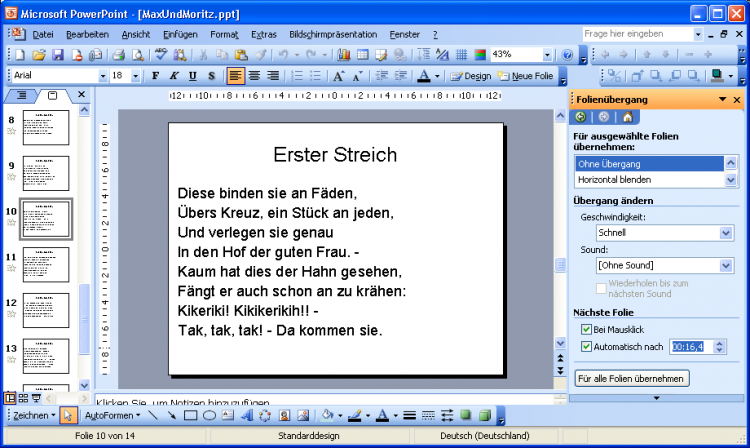Select the rectangle shape tool
Image resolution: width=750 pixels, height=448 pixels.
coord(190,415)
